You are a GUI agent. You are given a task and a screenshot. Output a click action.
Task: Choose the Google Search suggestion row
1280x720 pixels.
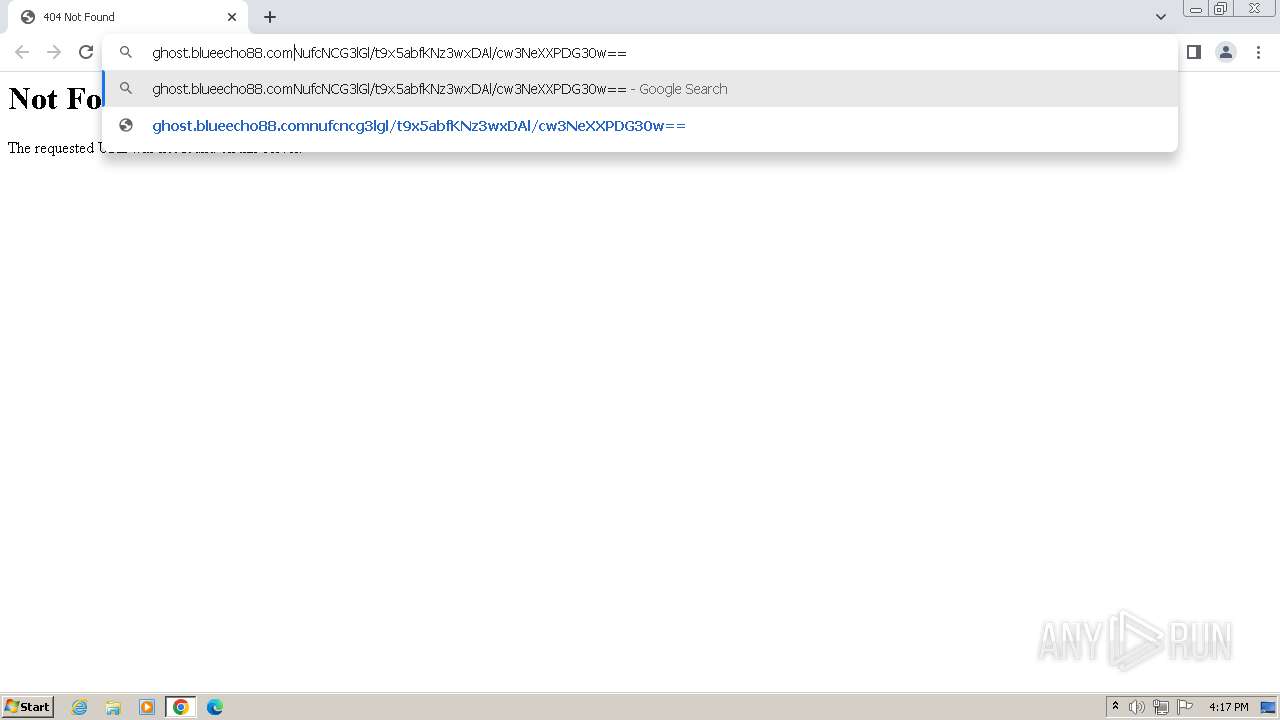(x=640, y=89)
